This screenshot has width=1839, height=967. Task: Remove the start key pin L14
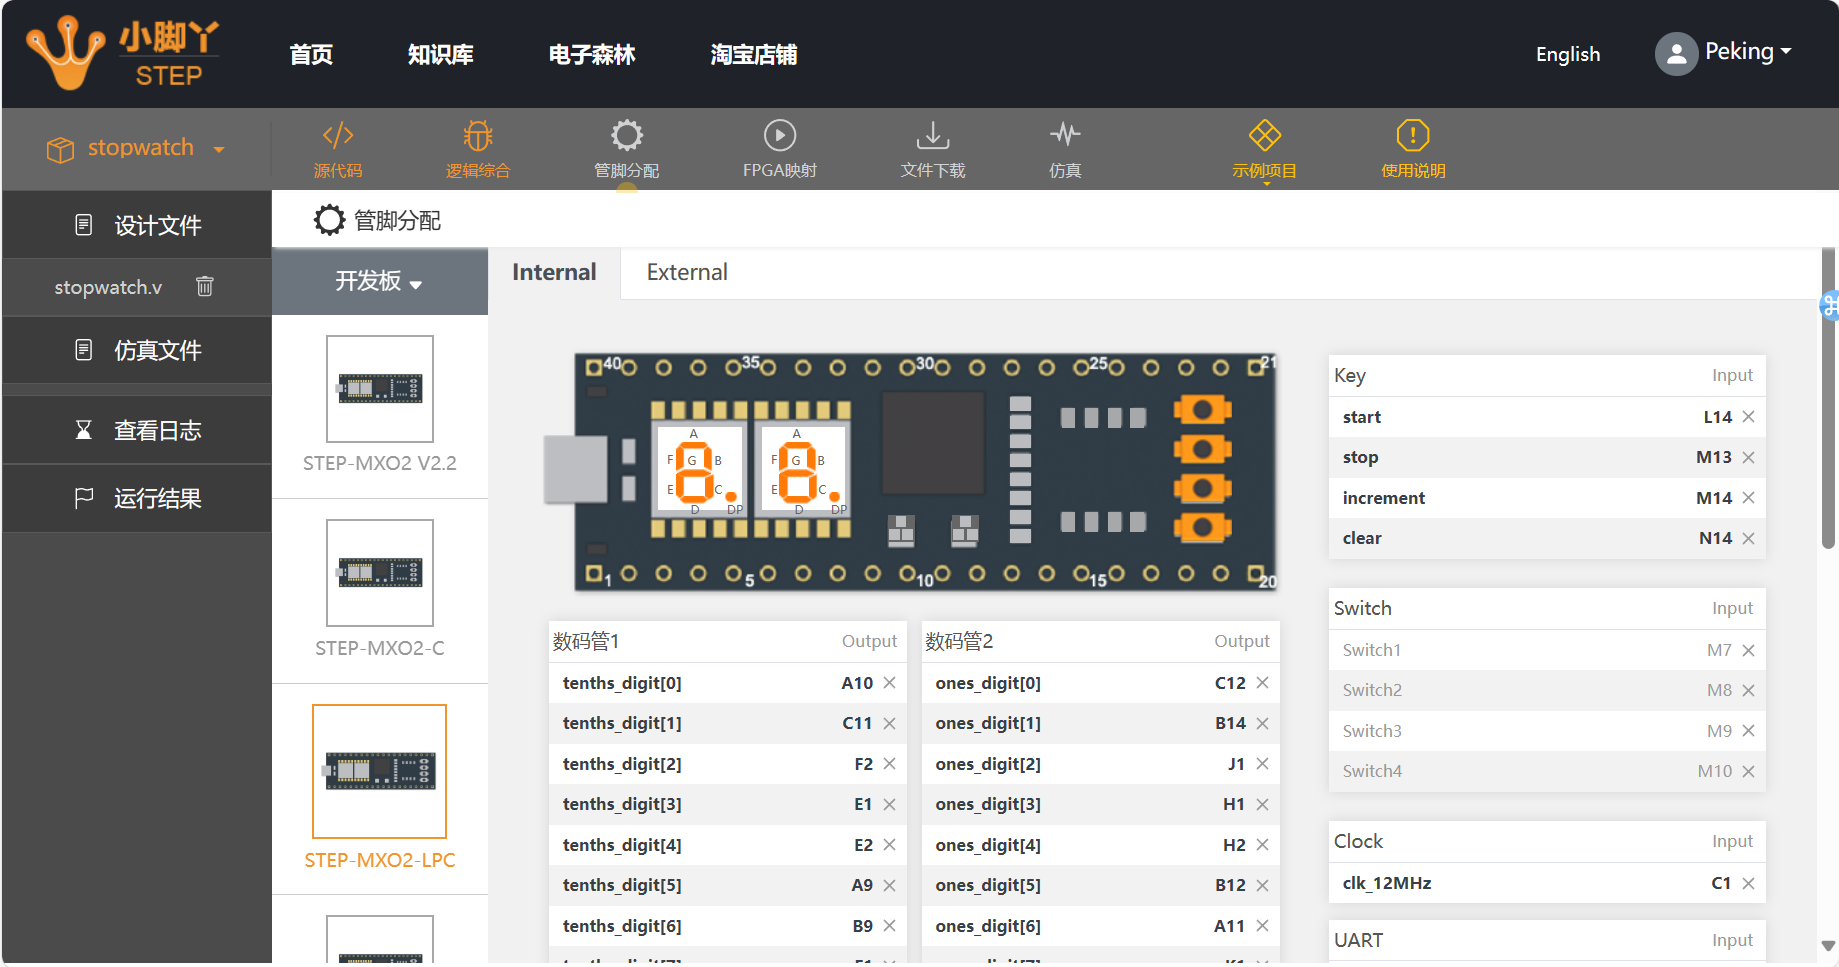(x=1748, y=417)
